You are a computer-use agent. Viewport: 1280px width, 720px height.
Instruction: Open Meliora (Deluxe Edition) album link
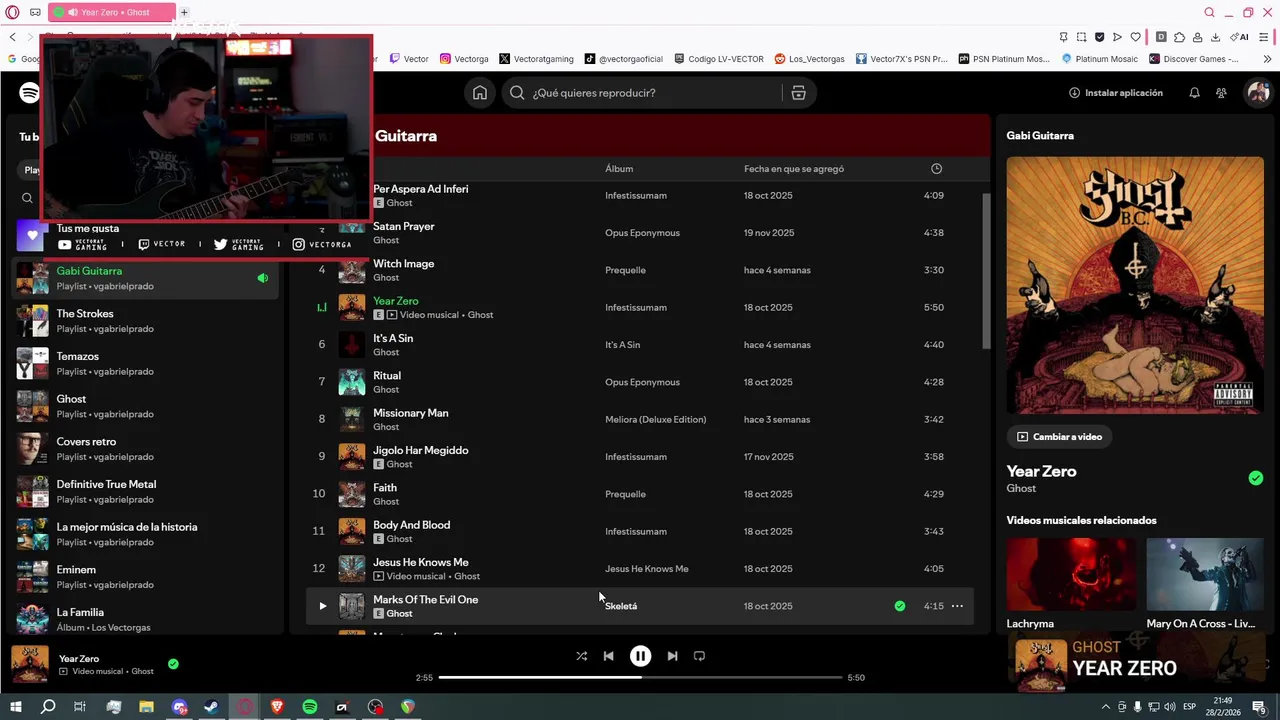pyautogui.click(x=655, y=420)
